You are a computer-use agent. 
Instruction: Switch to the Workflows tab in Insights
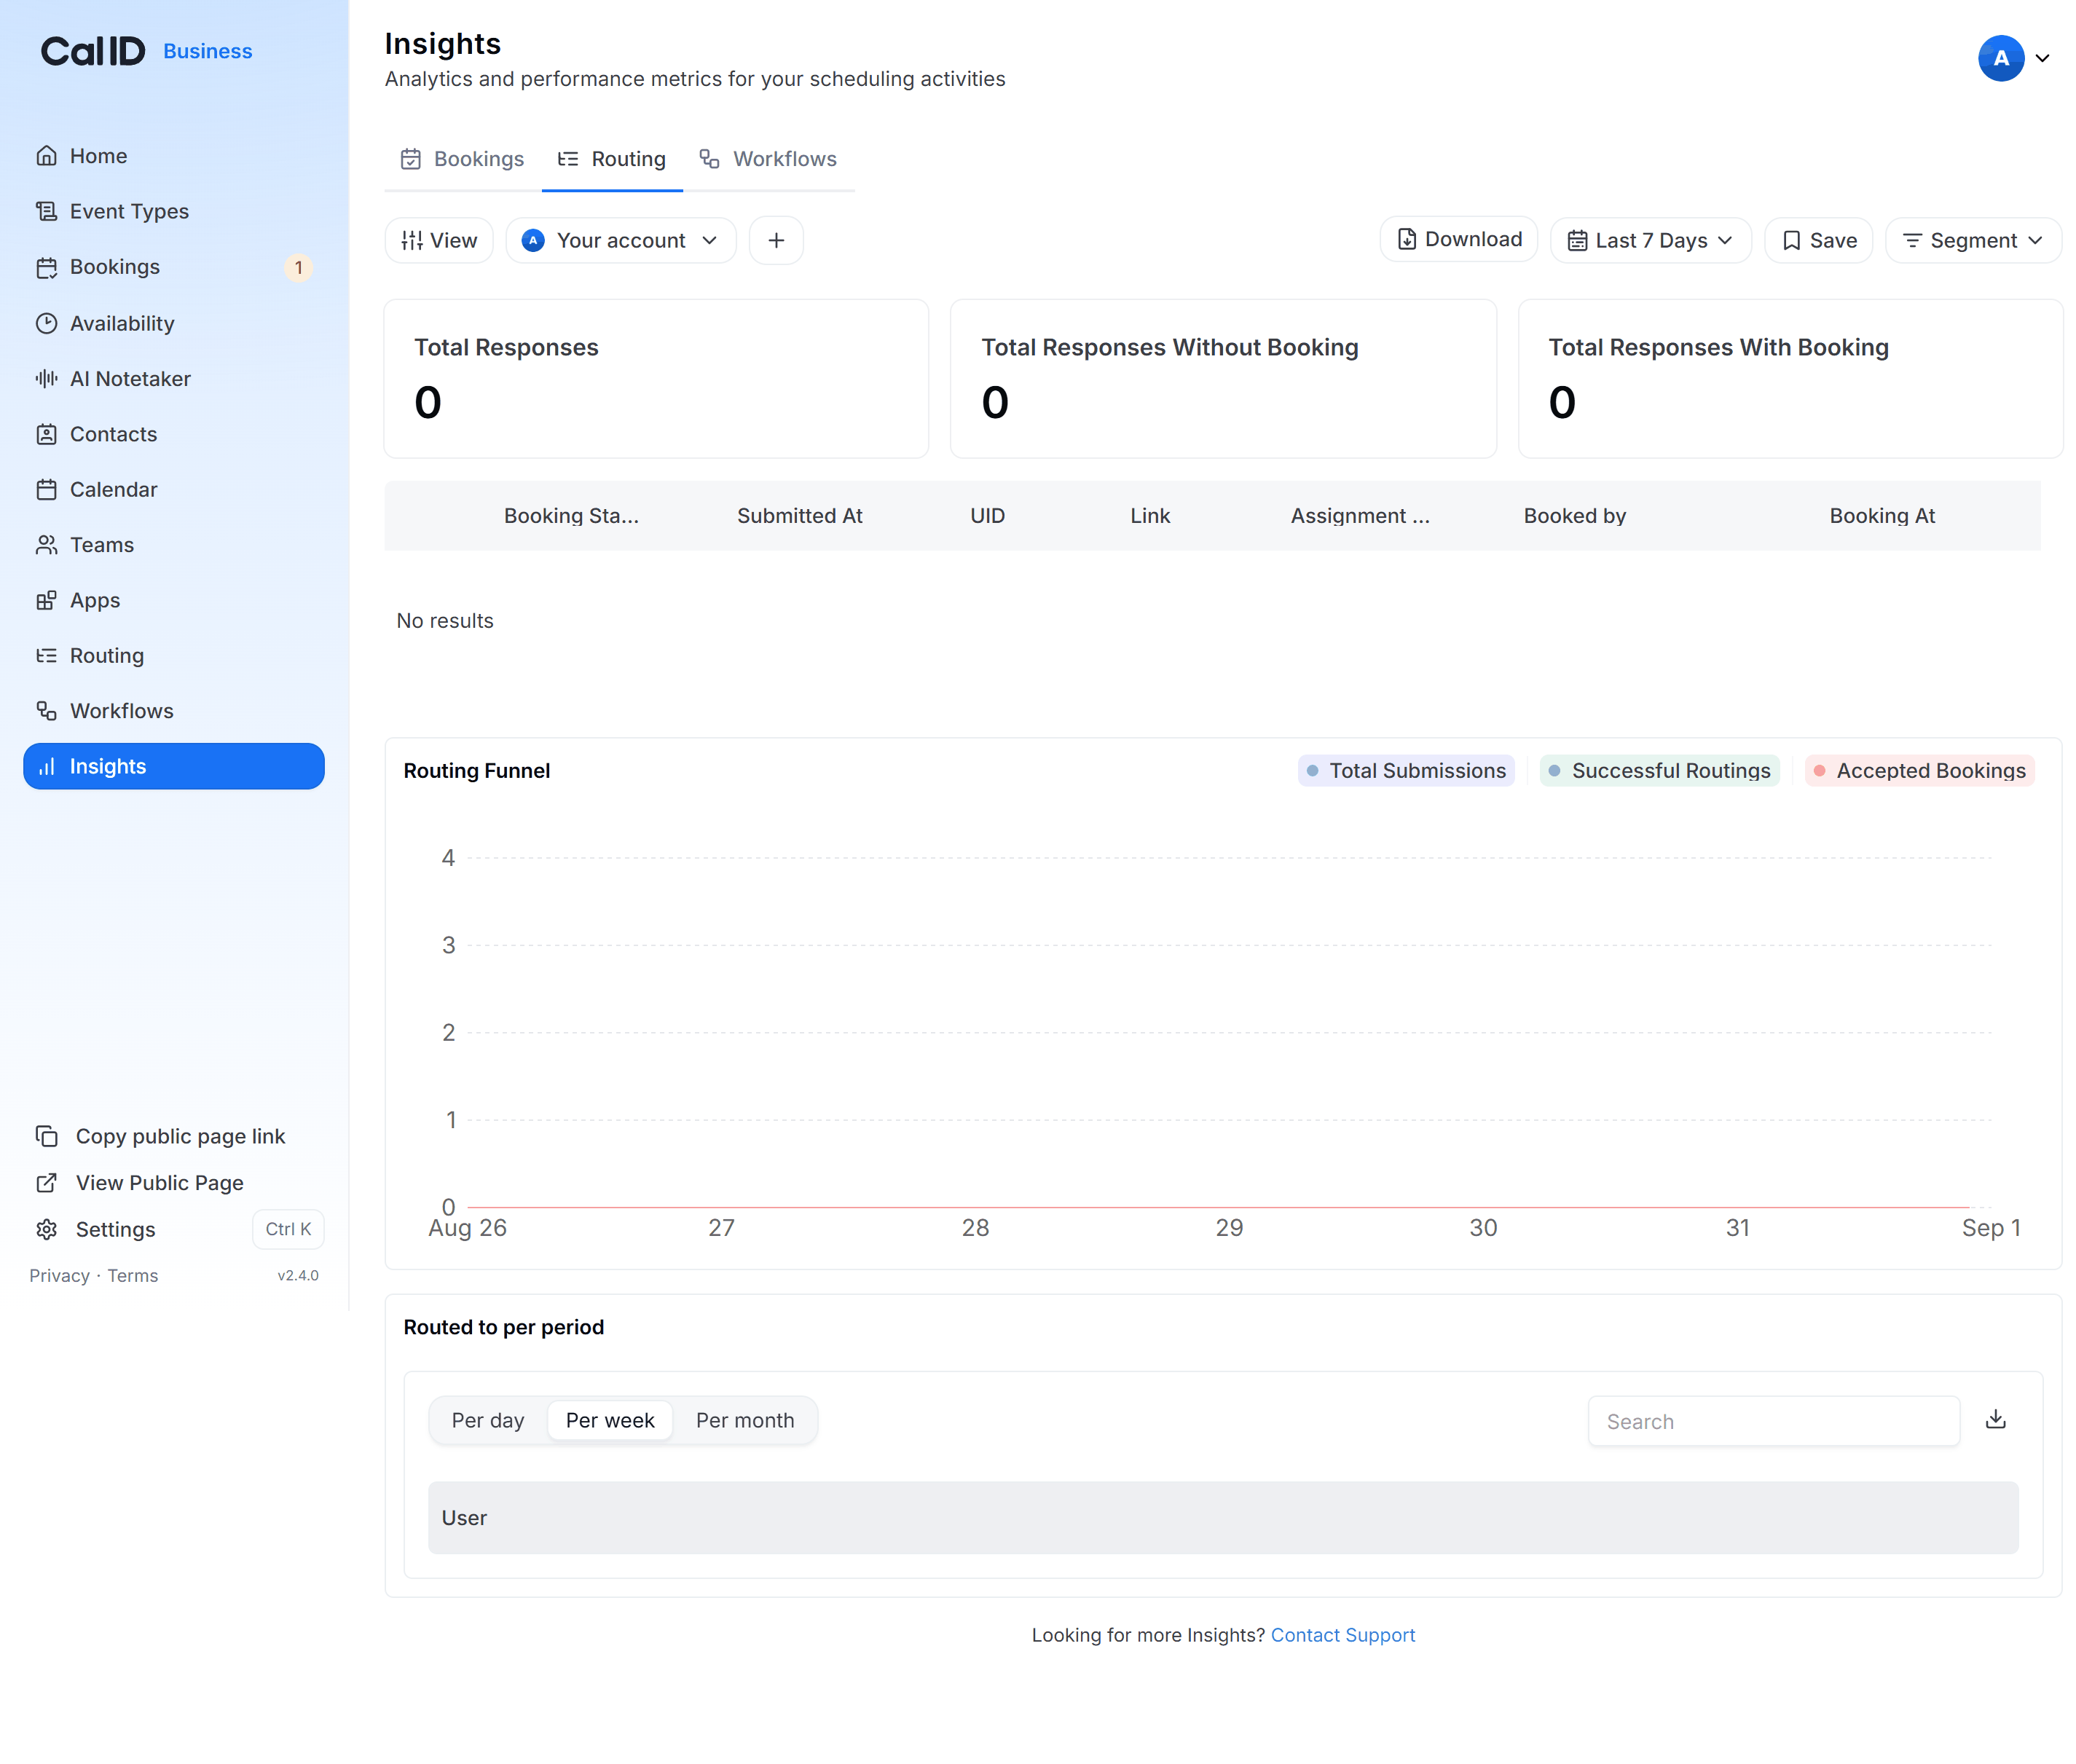(x=768, y=159)
